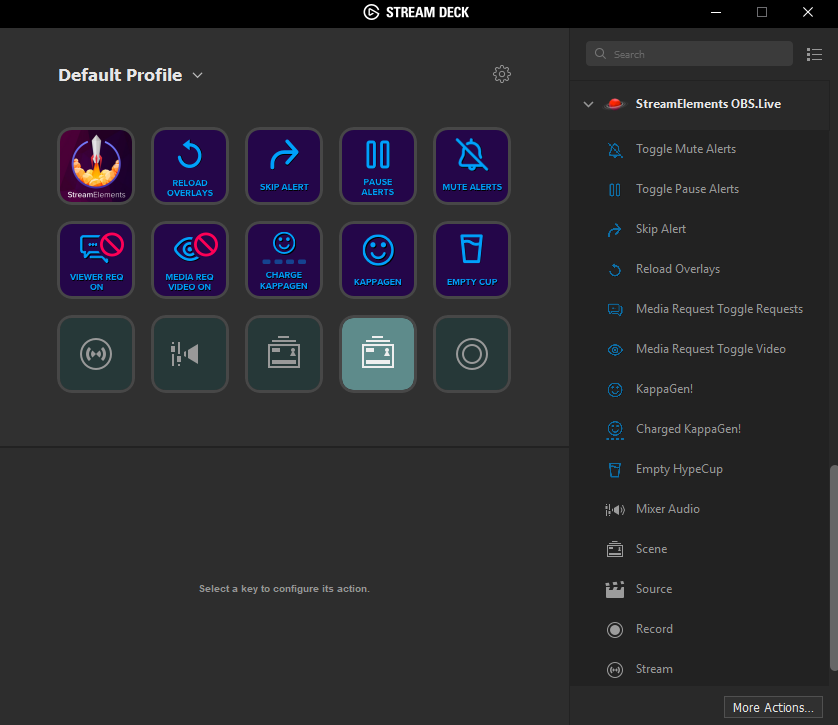
Task: Minimize the Stream Deck window
Action: tap(716, 12)
